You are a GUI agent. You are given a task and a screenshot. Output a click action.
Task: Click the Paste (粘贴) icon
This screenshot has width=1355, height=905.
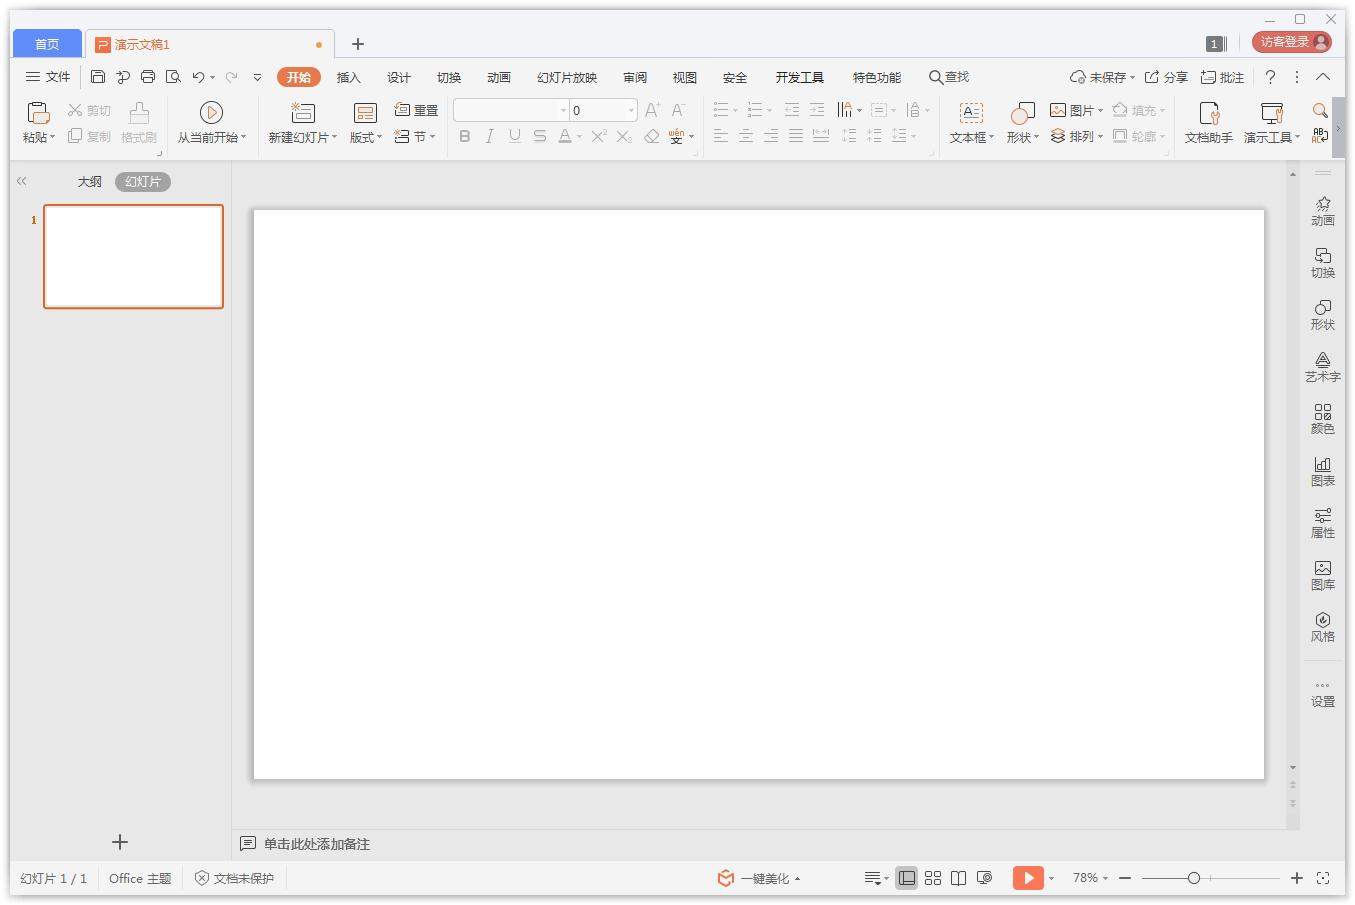[x=37, y=112]
